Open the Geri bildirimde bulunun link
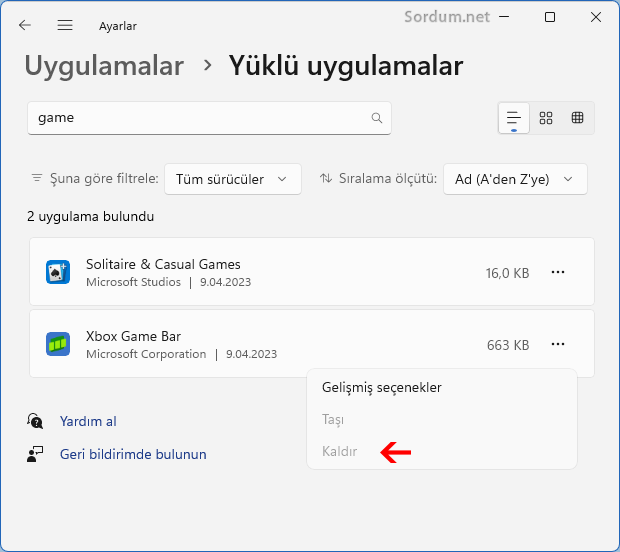This screenshot has width=620, height=552. click(x=133, y=454)
